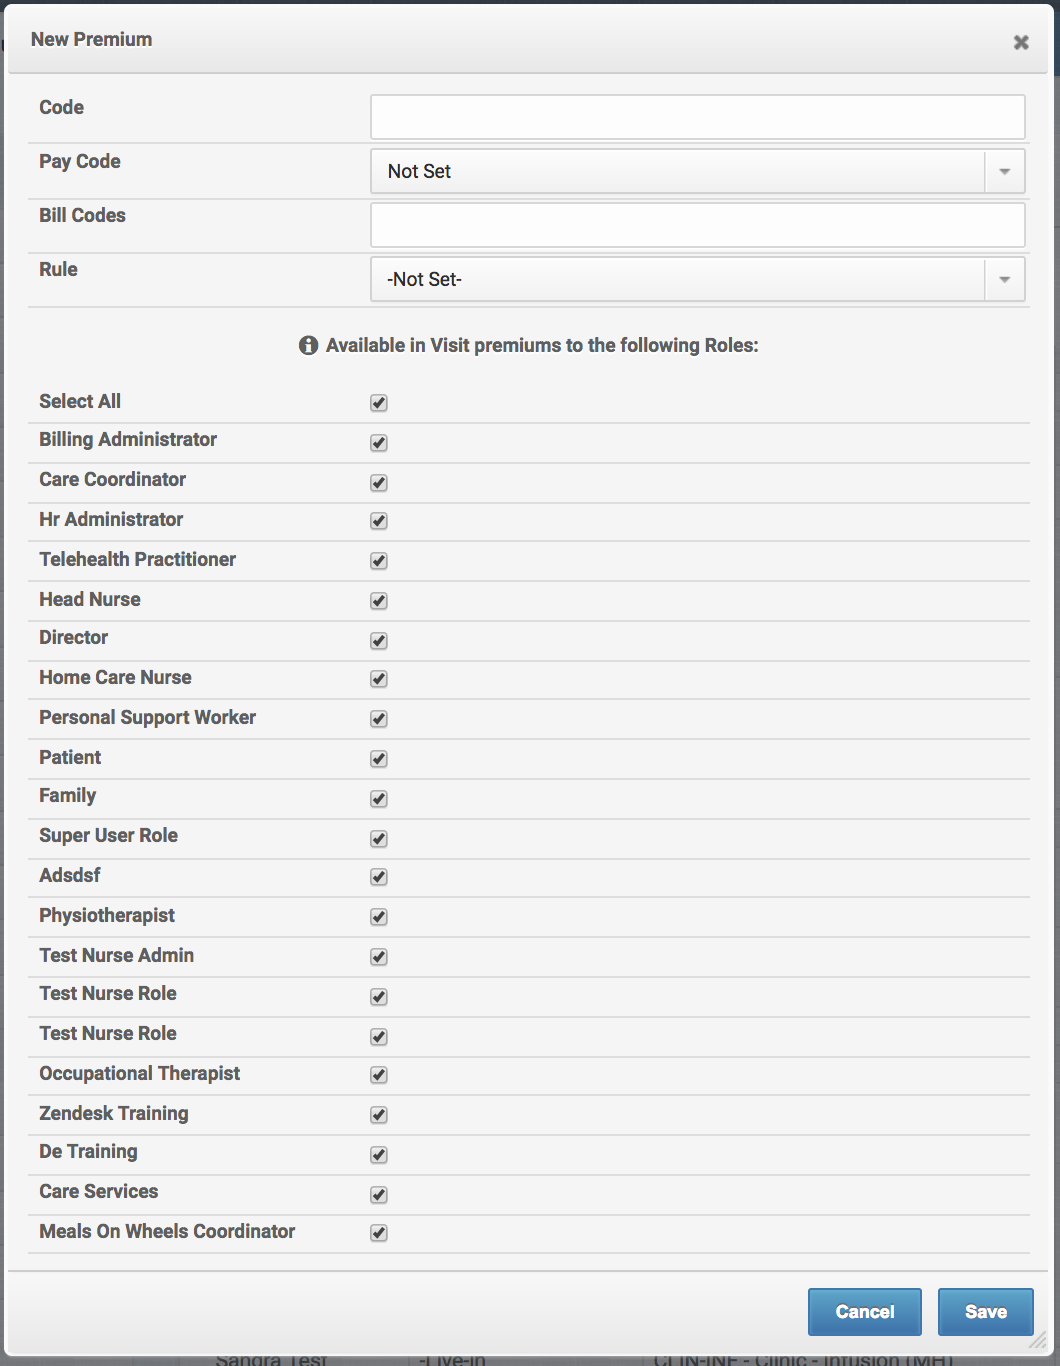Click the info icon beside Available in Visit premiums

[308, 346]
